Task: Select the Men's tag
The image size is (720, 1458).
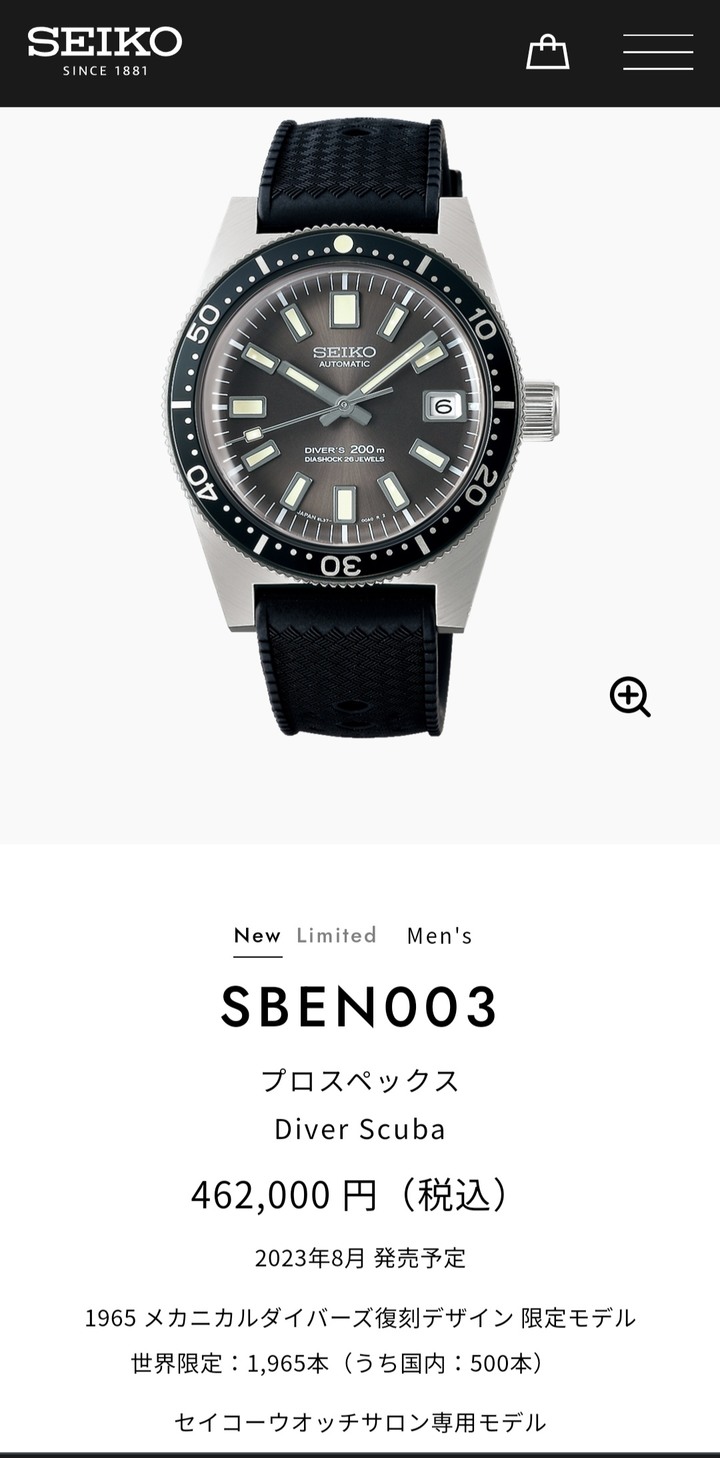Action: pyautogui.click(x=440, y=936)
